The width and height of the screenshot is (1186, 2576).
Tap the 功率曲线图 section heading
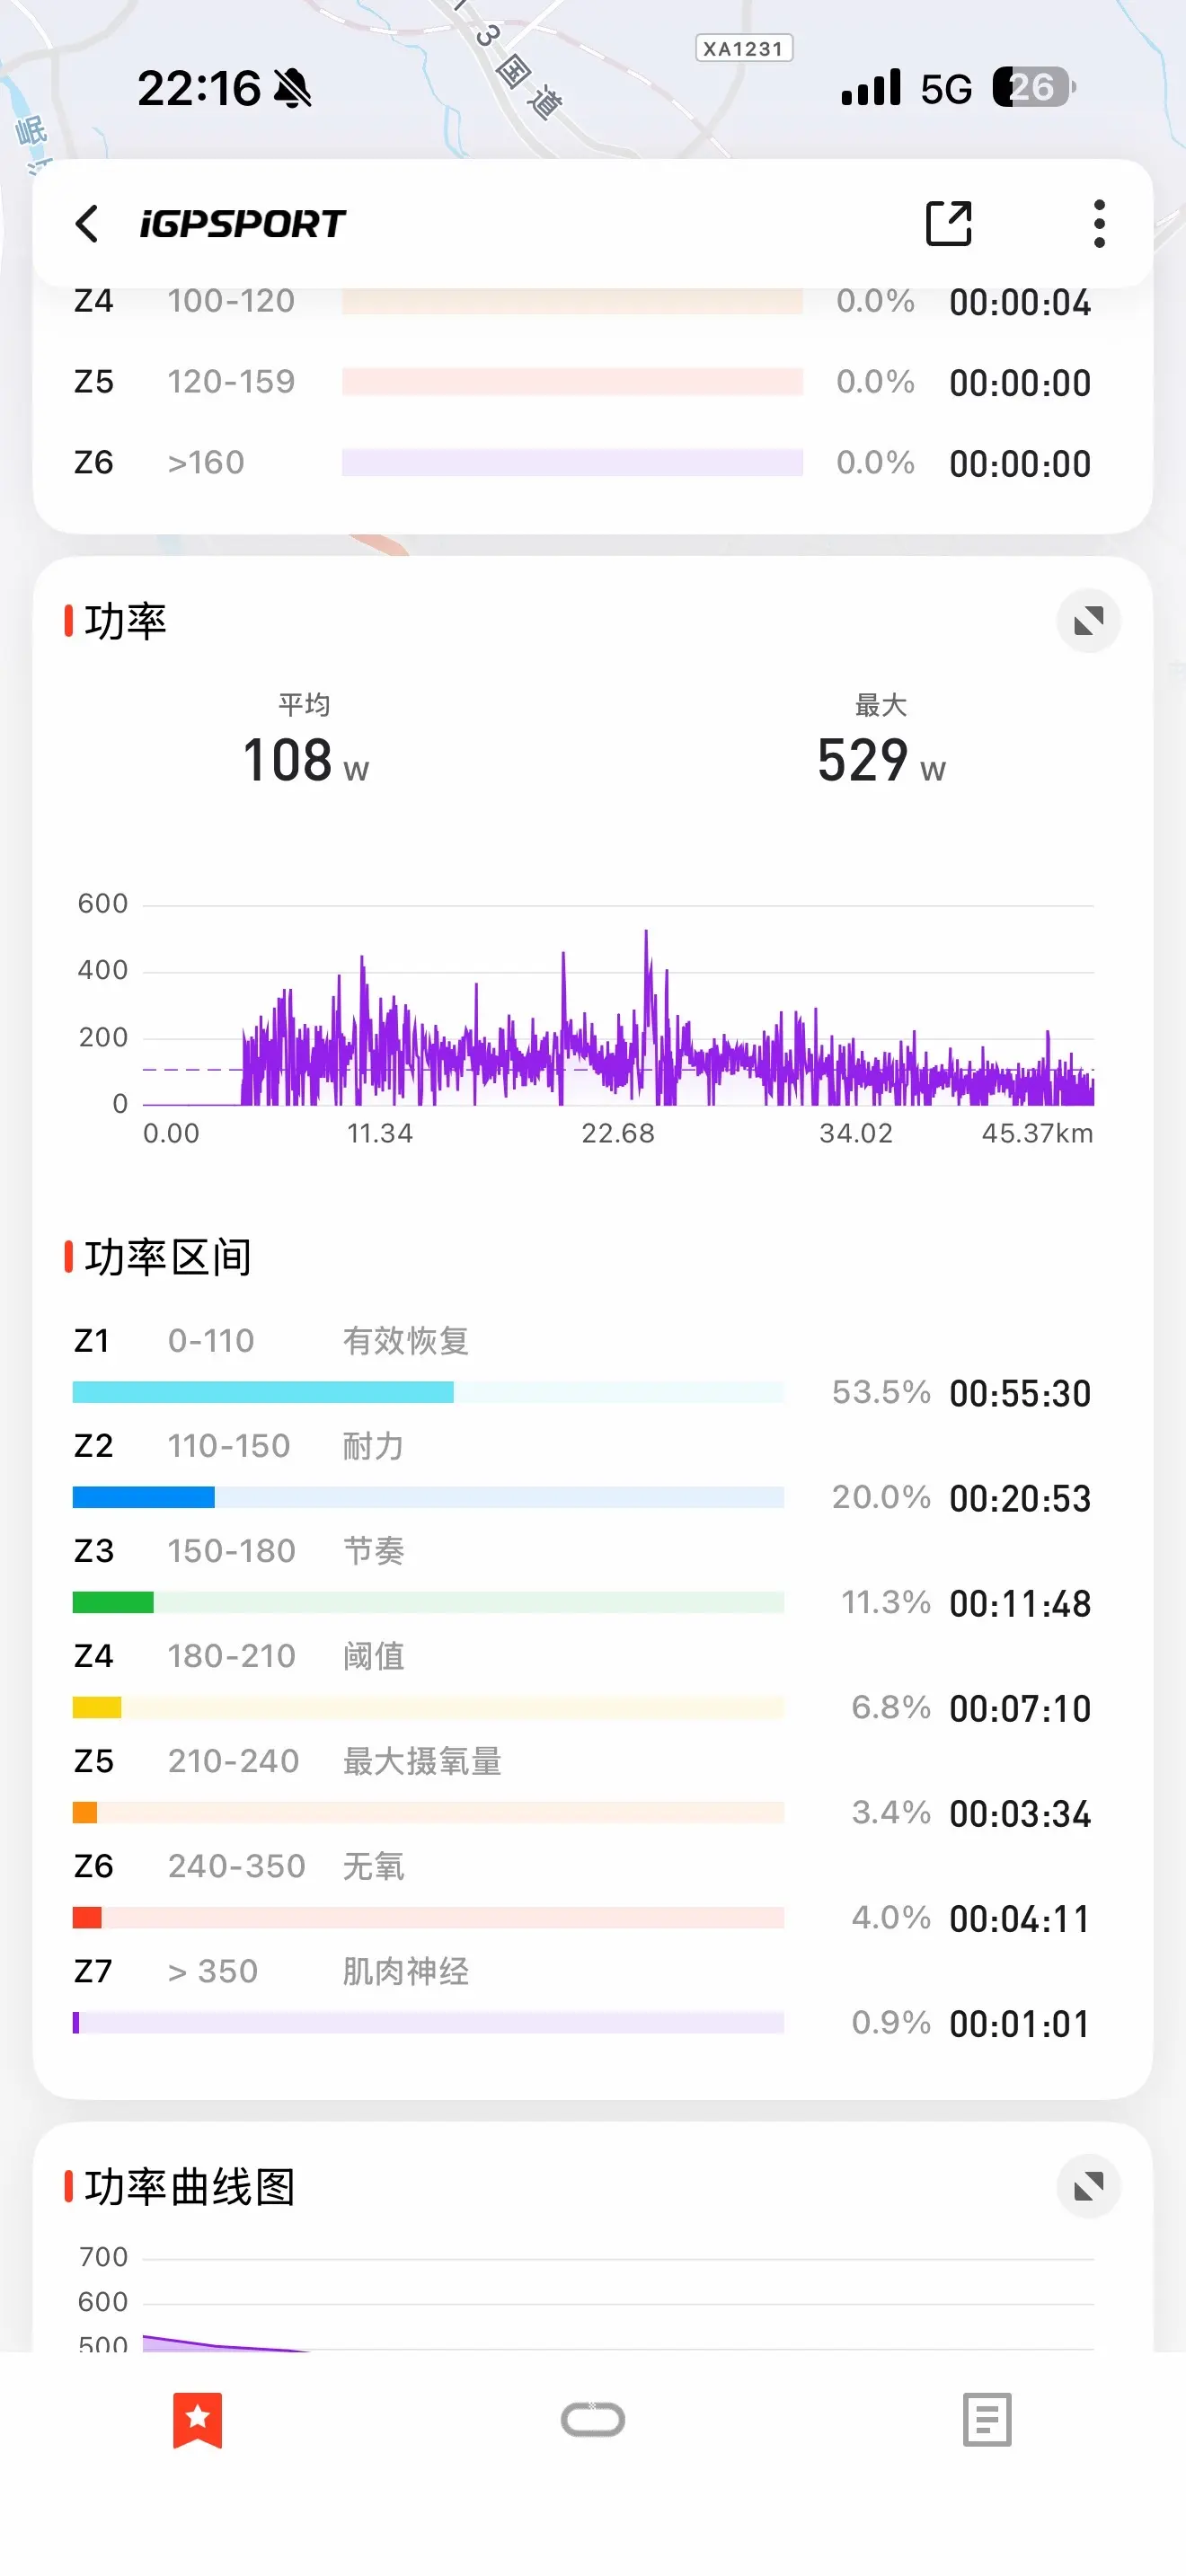[x=190, y=2186]
